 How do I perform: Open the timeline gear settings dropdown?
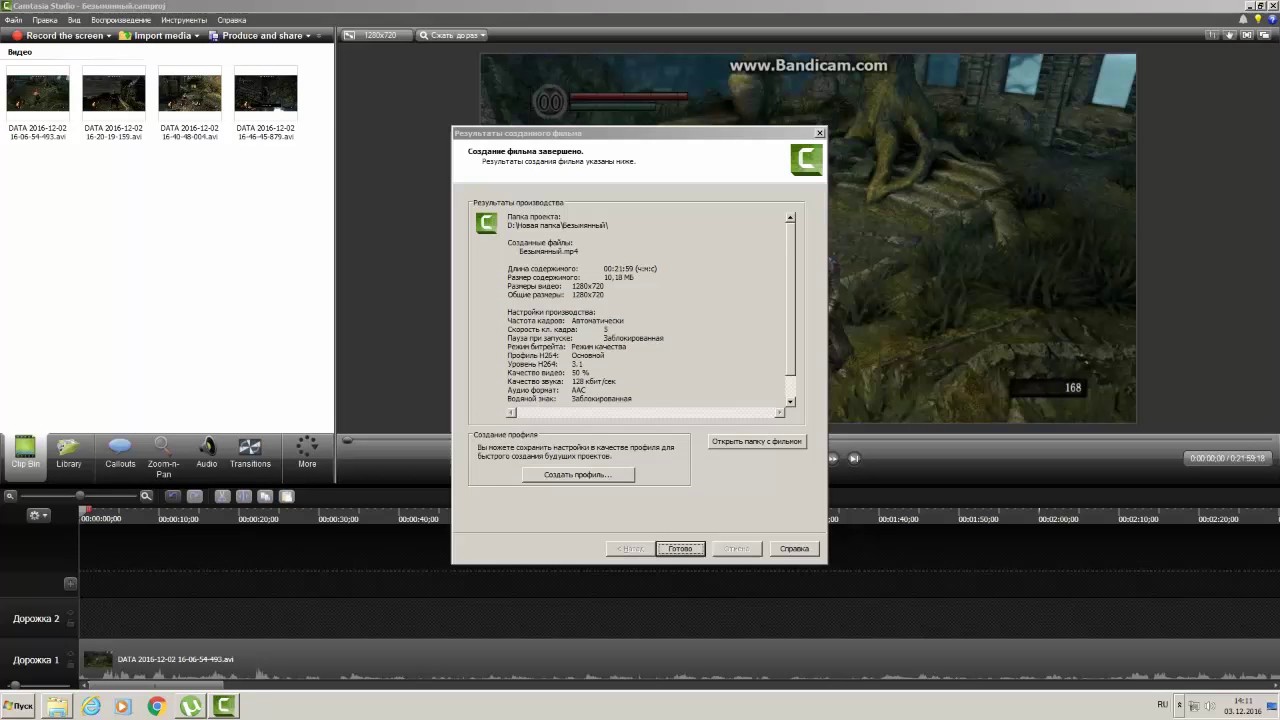(38, 515)
